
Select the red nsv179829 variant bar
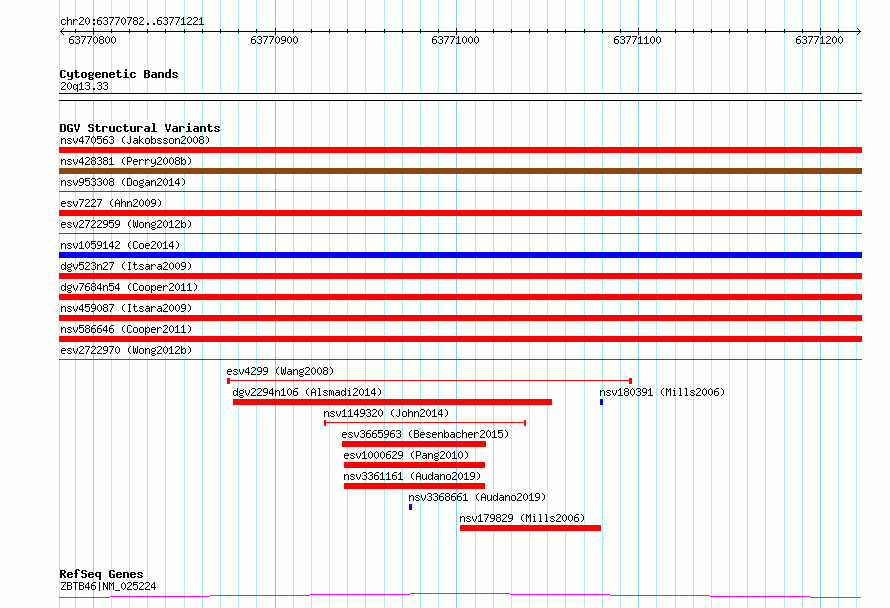click(x=530, y=528)
